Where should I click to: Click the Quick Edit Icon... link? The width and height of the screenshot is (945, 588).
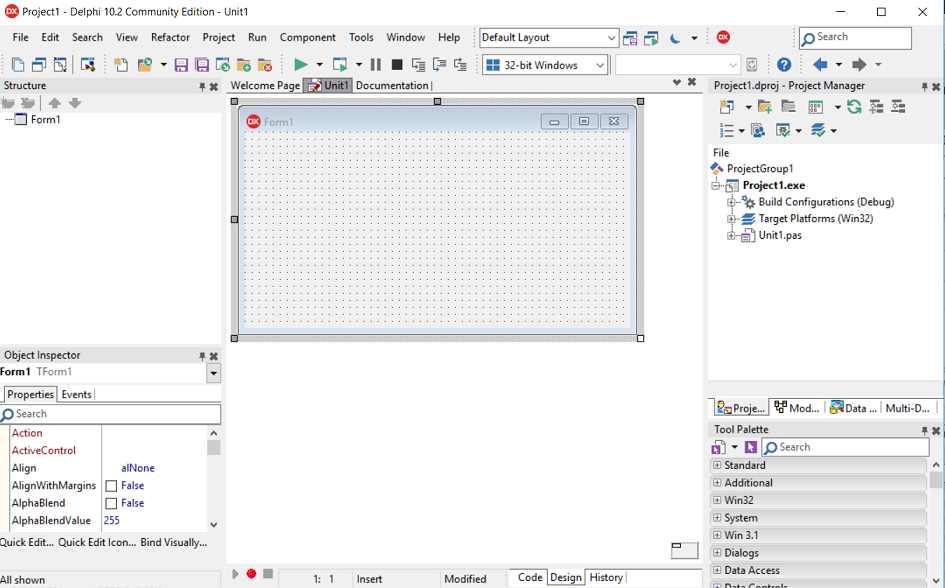97,542
